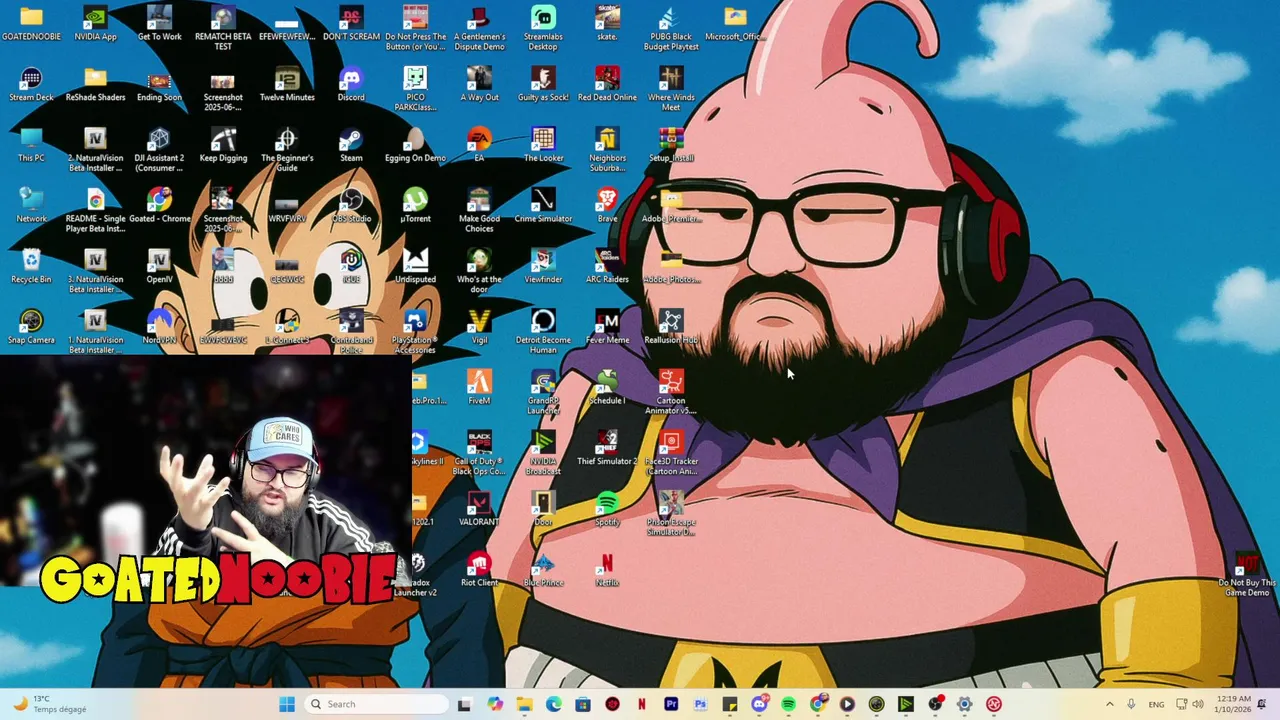This screenshot has height=720, width=1280.
Task: Open the GOATEDNOOBIE folder on the desktop
Action: coord(31,24)
